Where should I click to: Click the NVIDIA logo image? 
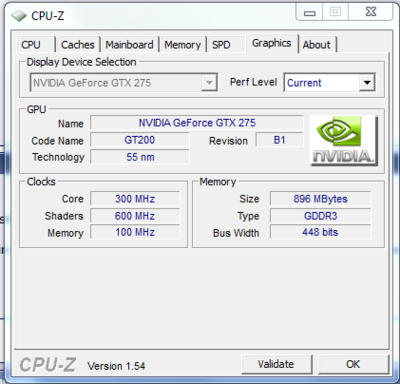point(343,140)
